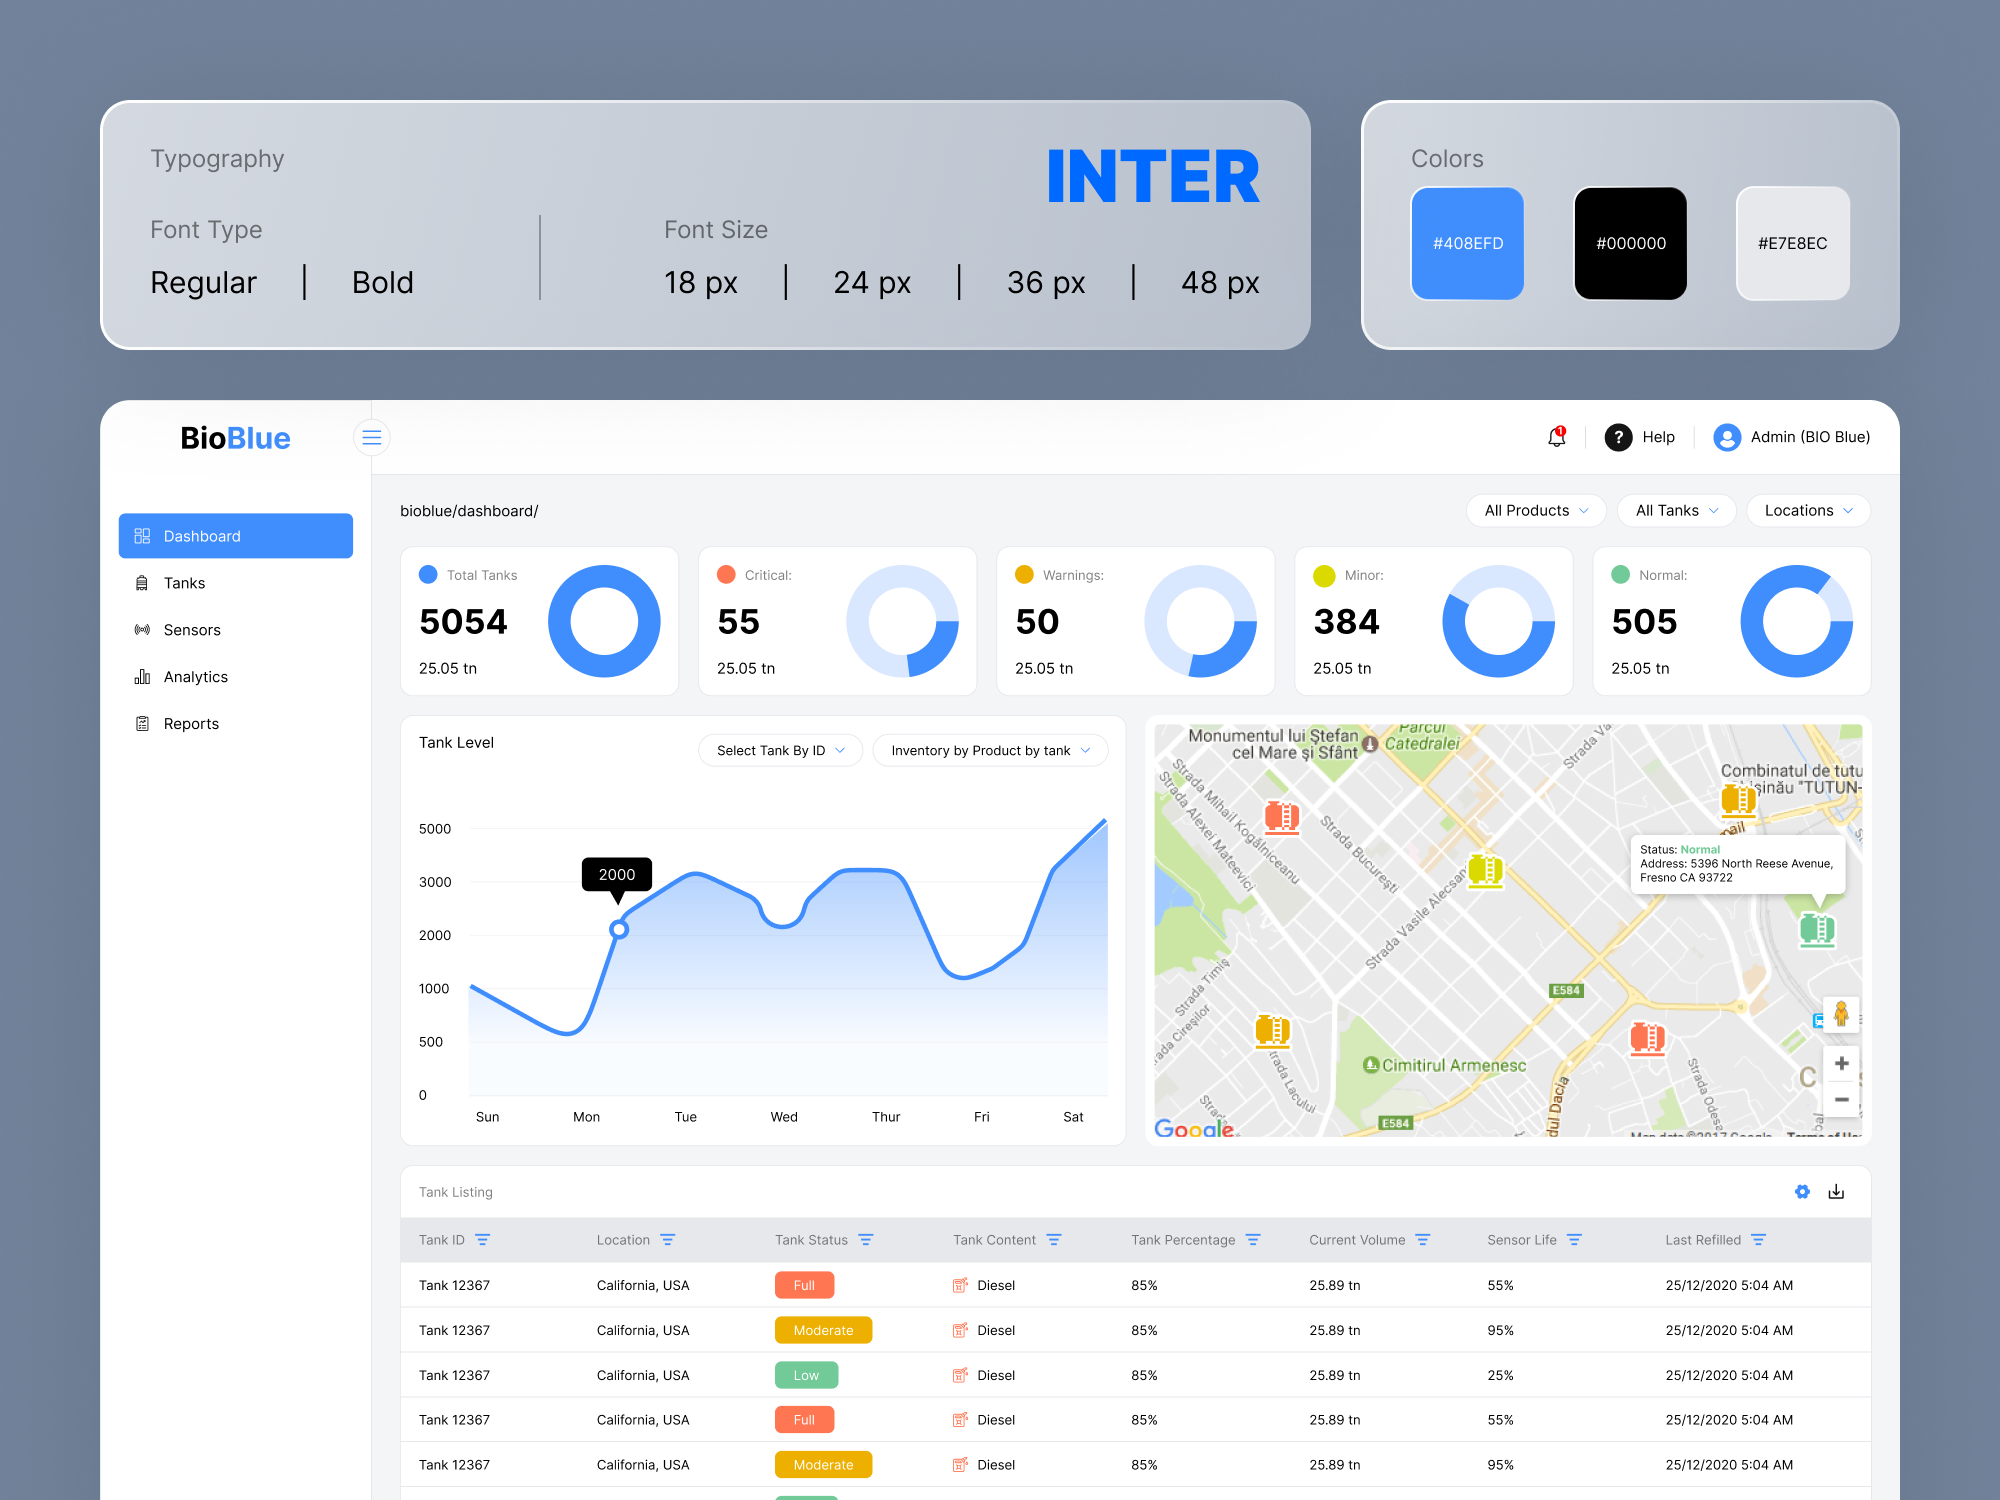This screenshot has height=1500, width=2000.
Task: Expand the Inventory by Product by tank dropdown
Action: pos(989,750)
